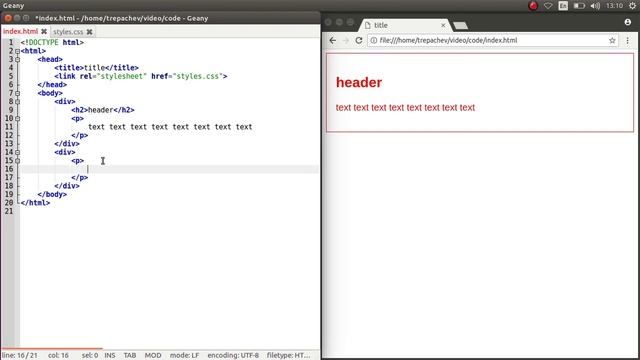
Task: Click the red paragraph text in browser
Action: 405,108
